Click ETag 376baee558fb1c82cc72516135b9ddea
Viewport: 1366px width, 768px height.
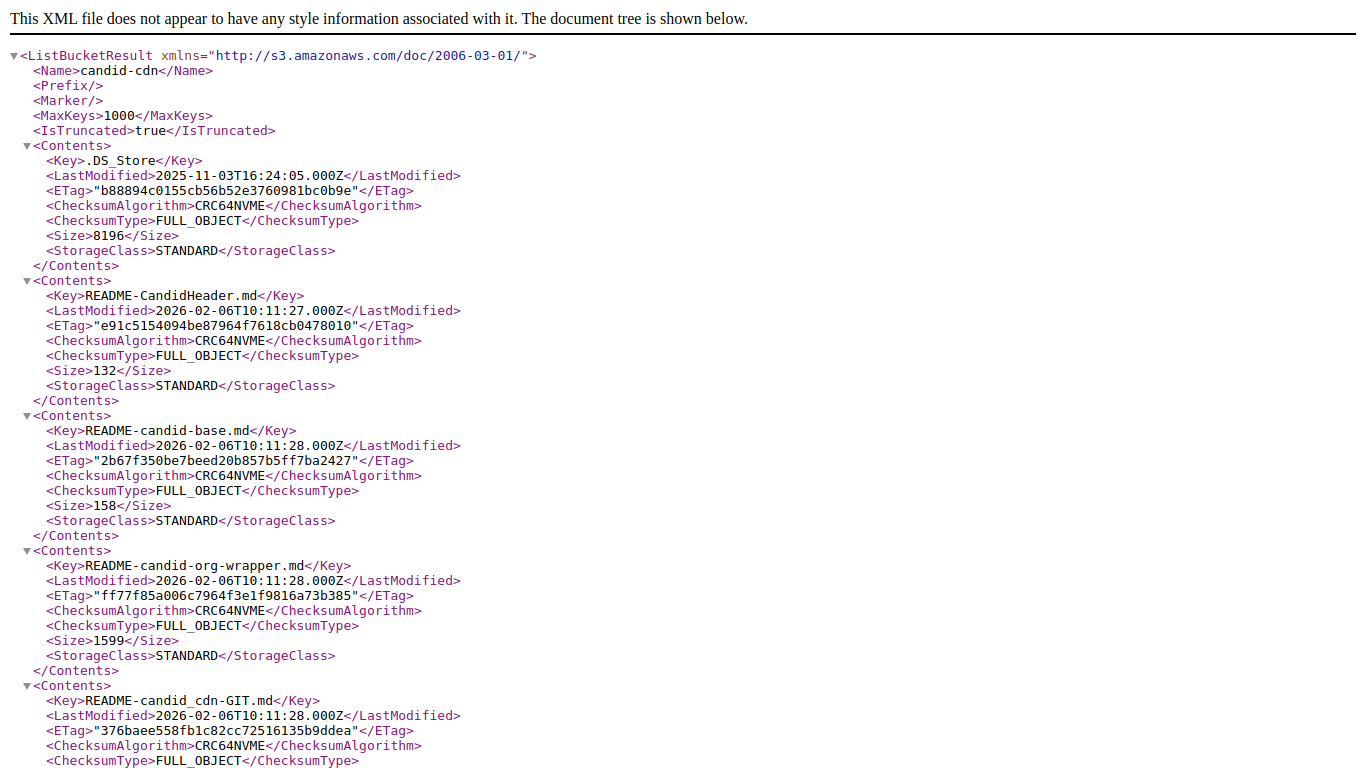[x=225, y=731]
